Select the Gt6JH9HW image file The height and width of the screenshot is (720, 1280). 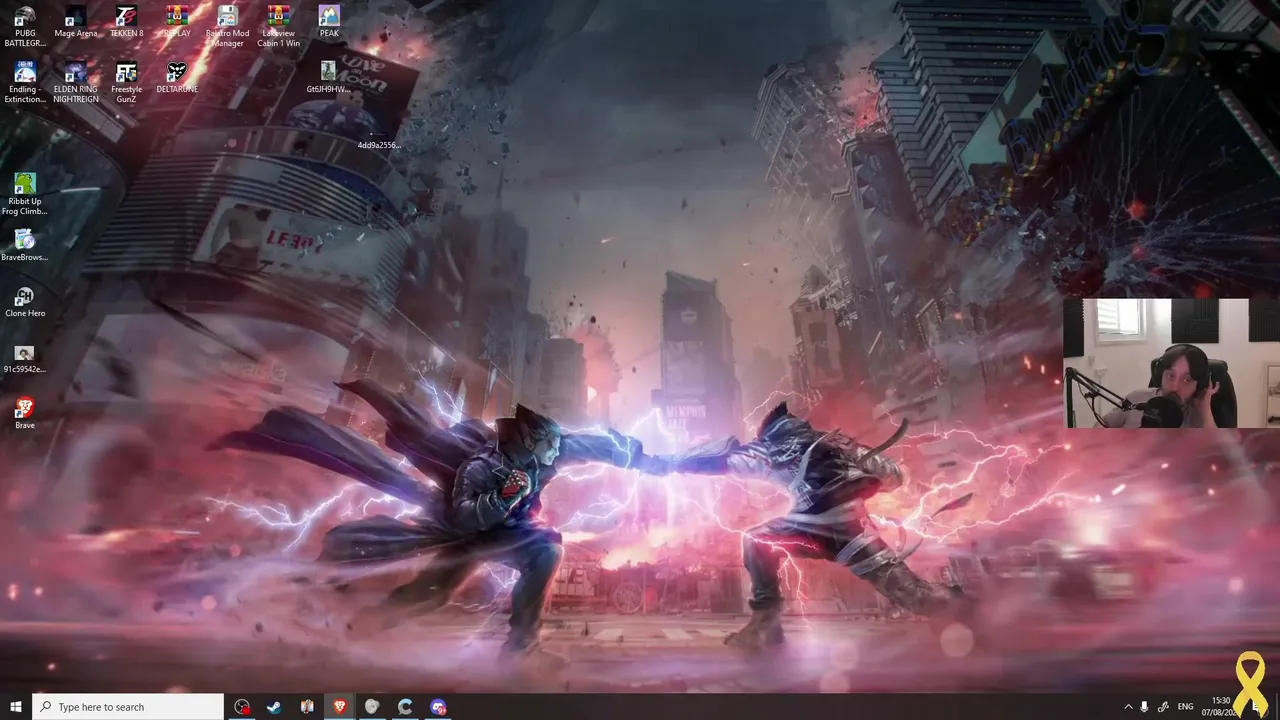coord(328,79)
